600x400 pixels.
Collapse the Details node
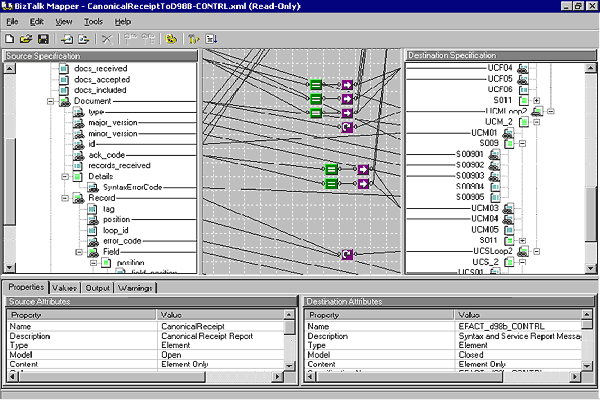coord(65,176)
